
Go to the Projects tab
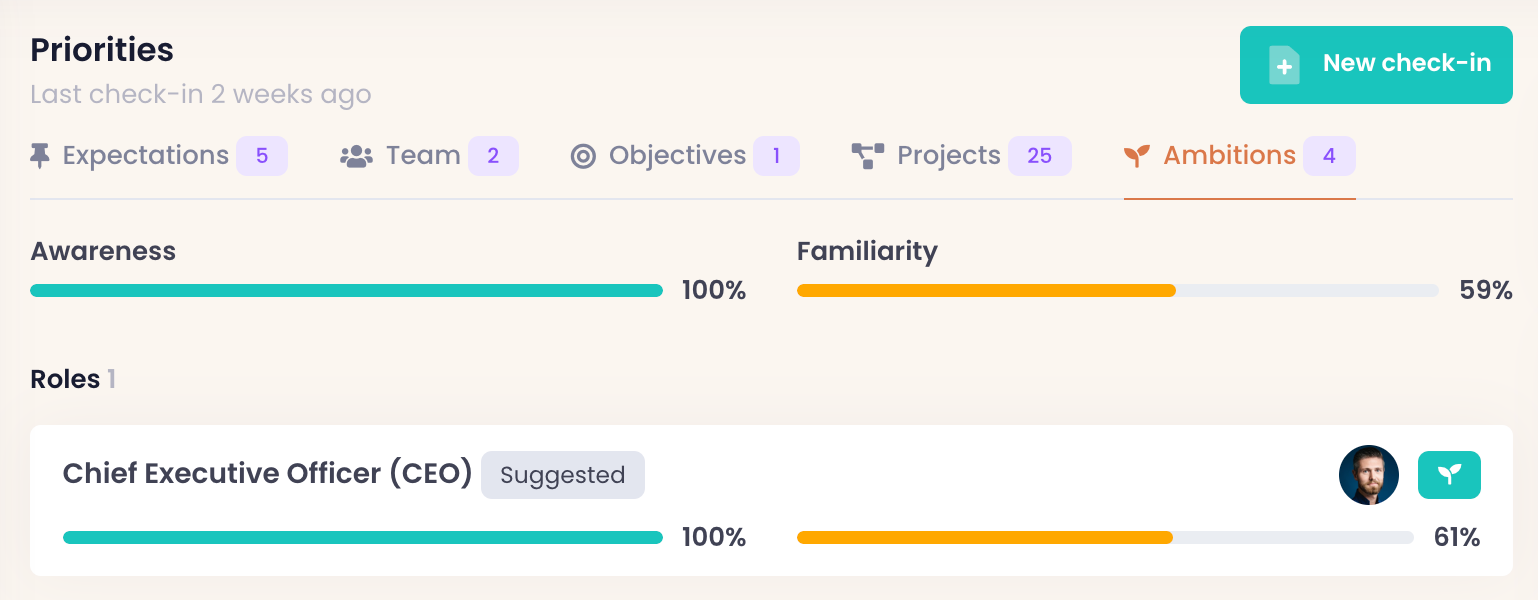coord(948,156)
